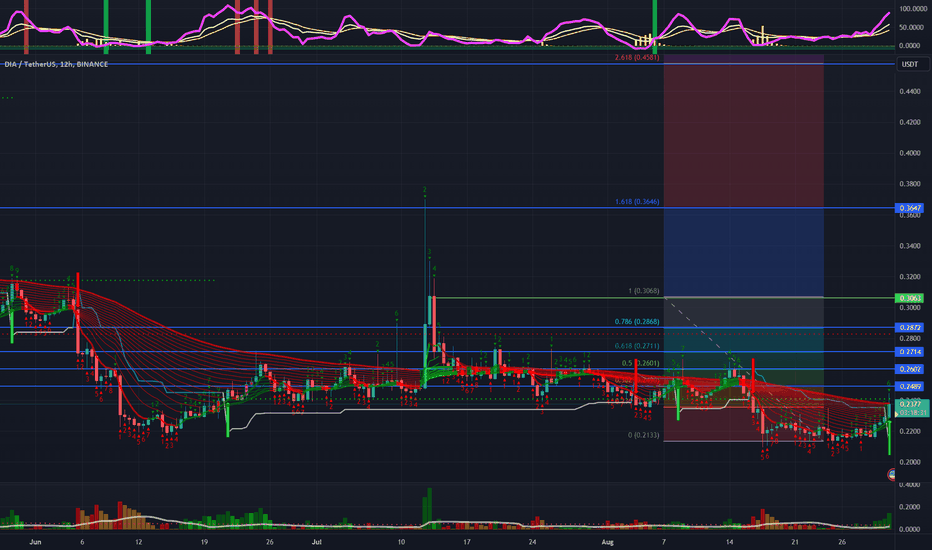Viewport: 932px width, 550px height.
Task: Click the Jul label on time axis
Action: 317,542
